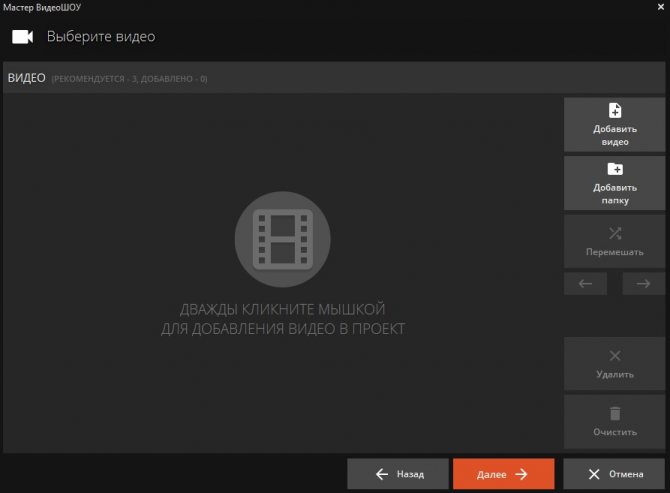Click the film strip icon in the center

point(285,239)
